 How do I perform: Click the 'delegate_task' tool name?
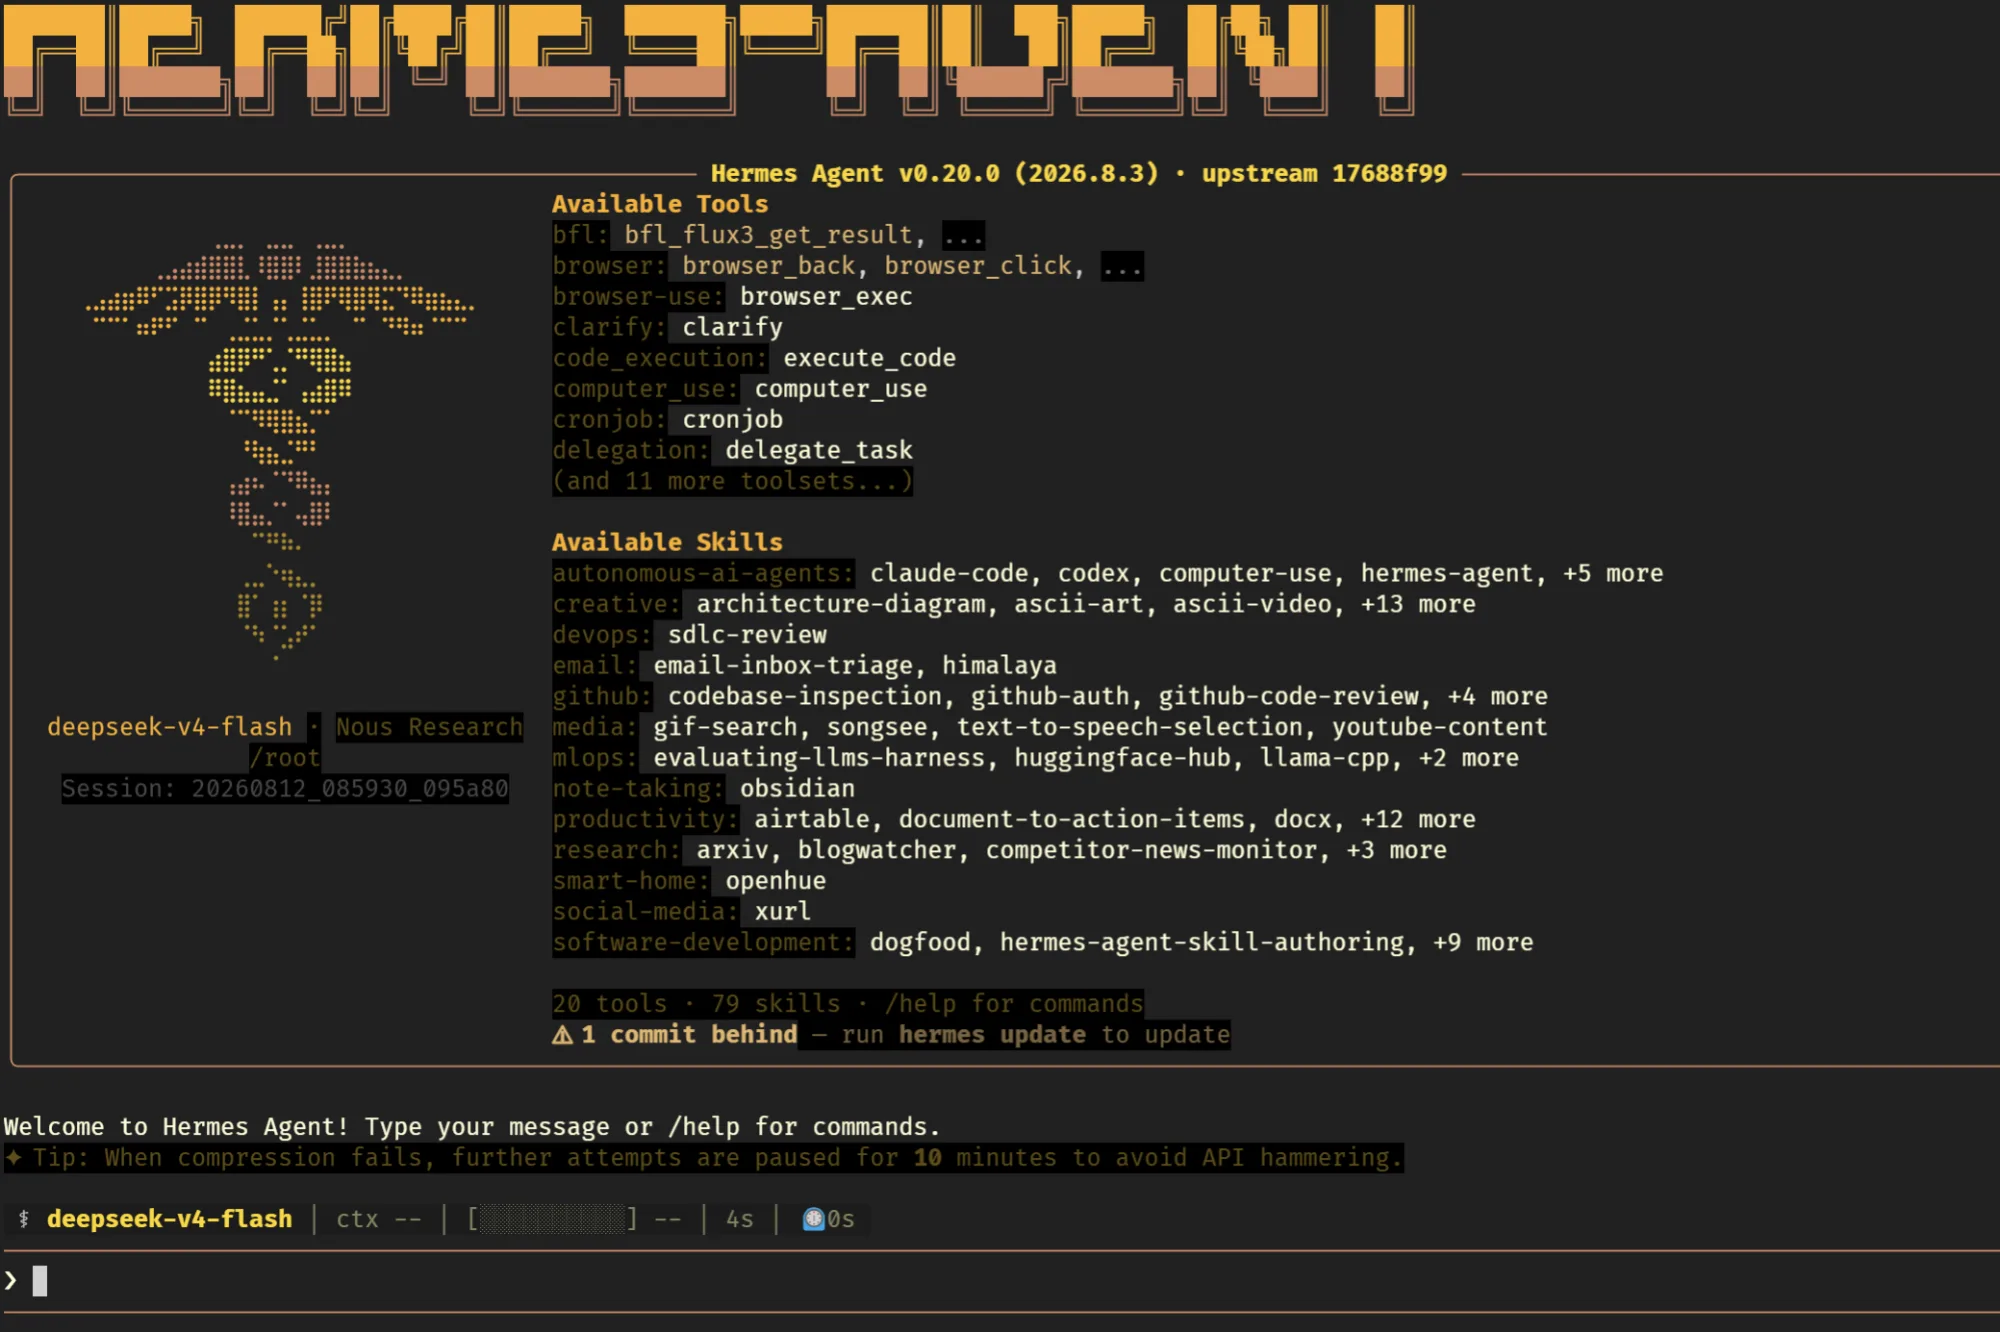819,451
